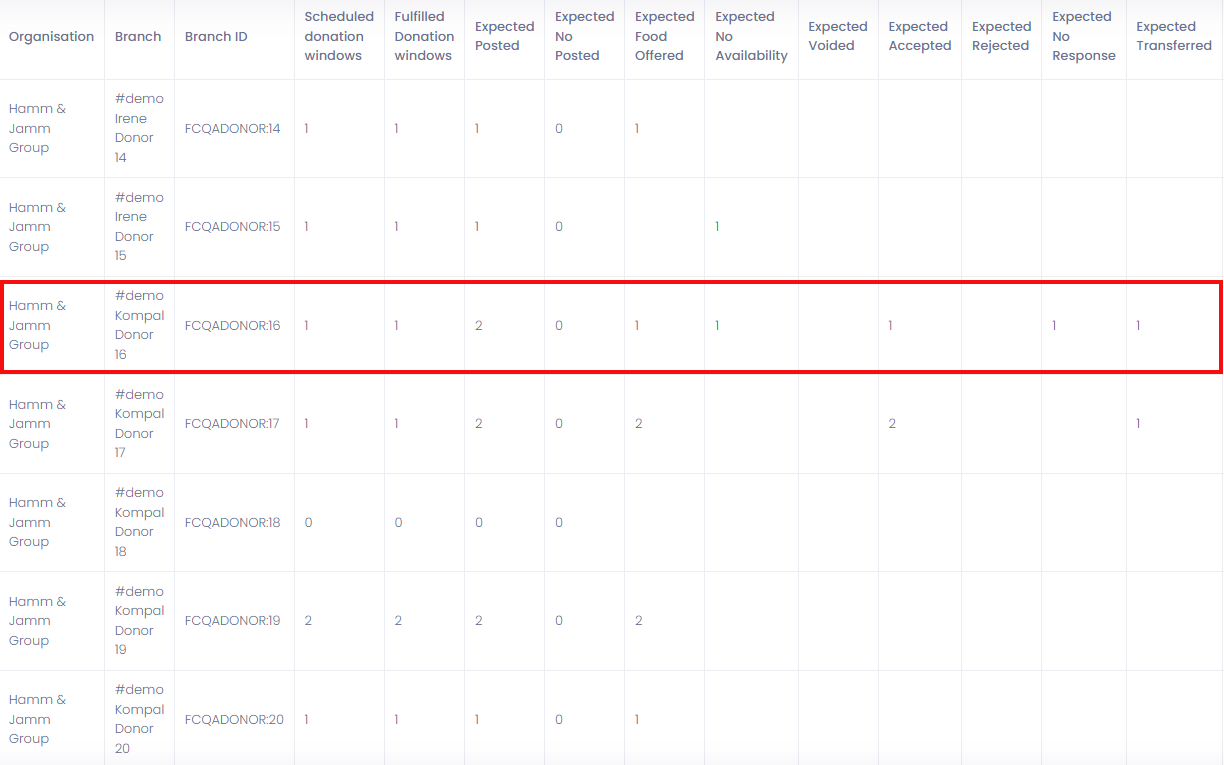Sort by Scheduled donation windows header
The image size is (1224, 765).
[339, 37]
